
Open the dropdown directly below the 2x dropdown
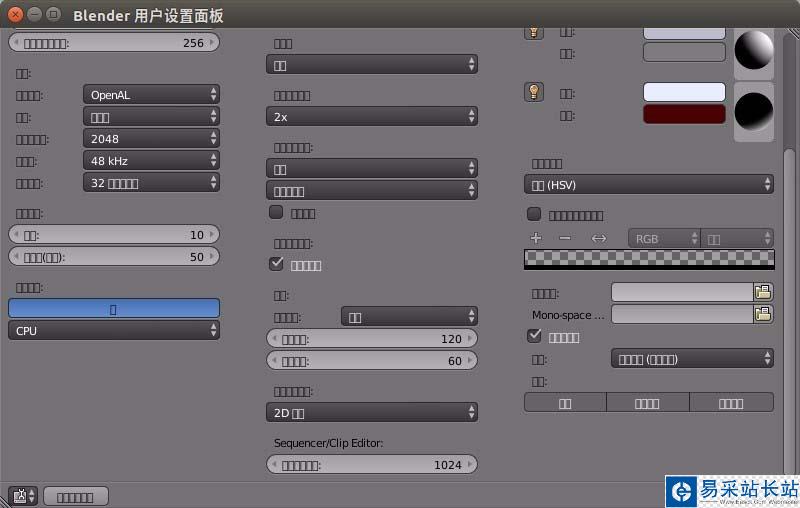click(x=372, y=168)
